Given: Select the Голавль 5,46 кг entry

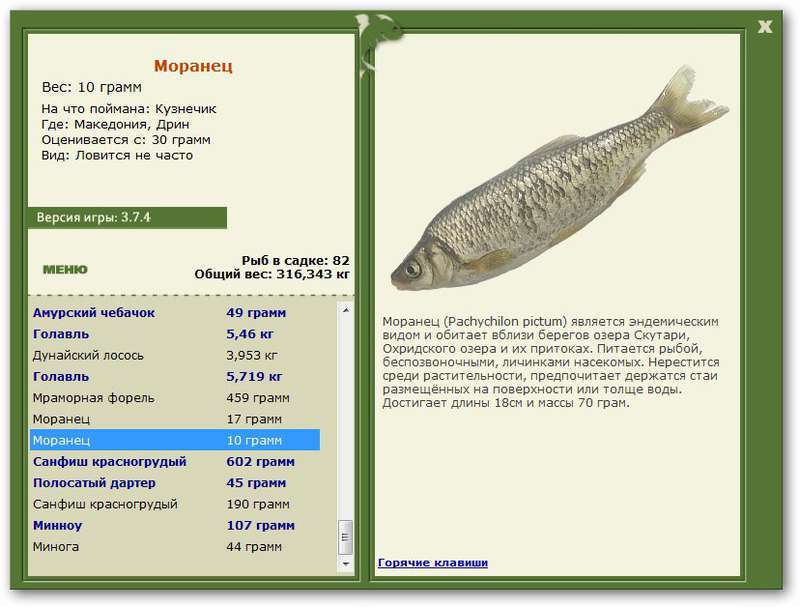Looking at the screenshot, I should 61,334.
